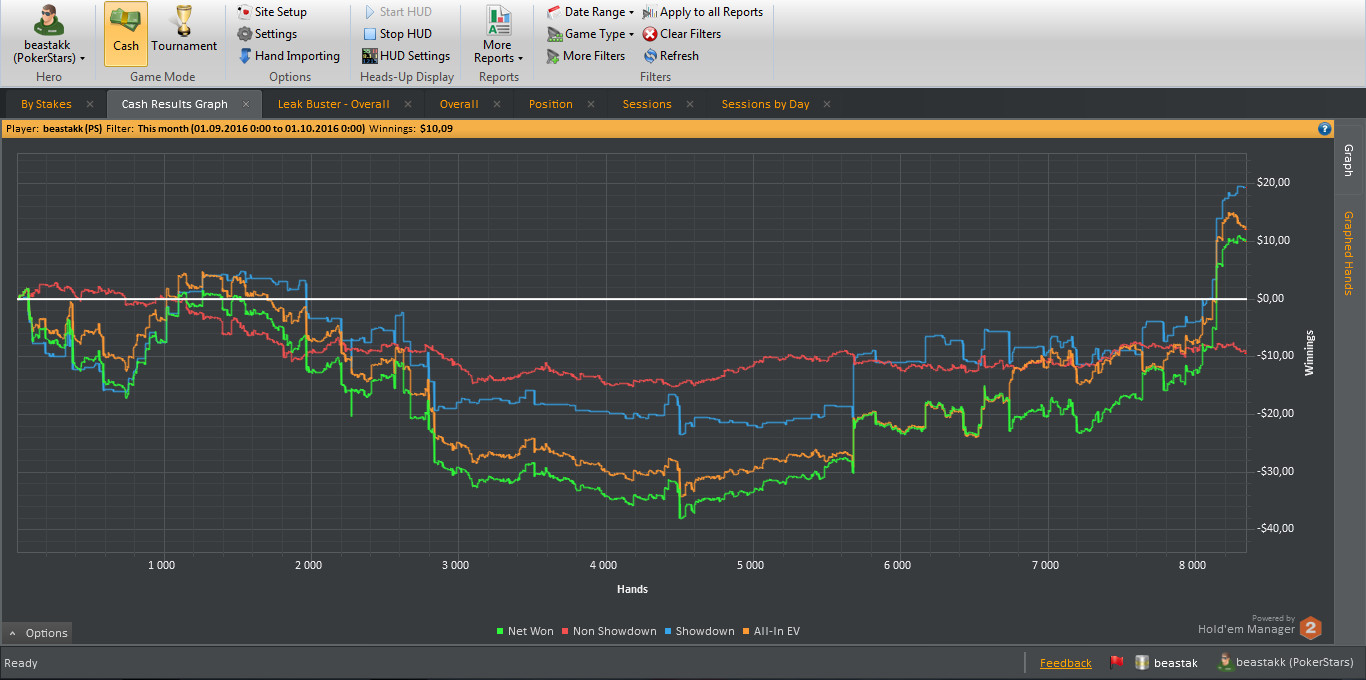Screen dimensions: 1366x680
Task: Open the Date Range filter dropdown
Action: click(590, 12)
